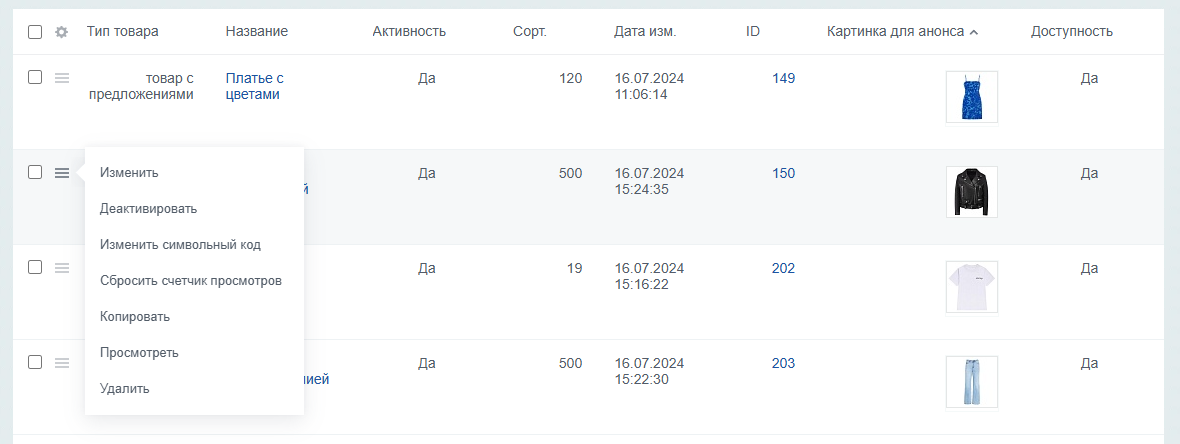Open row actions menu for product ID 203
This screenshot has height=444, width=1180.
pos(62,363)
